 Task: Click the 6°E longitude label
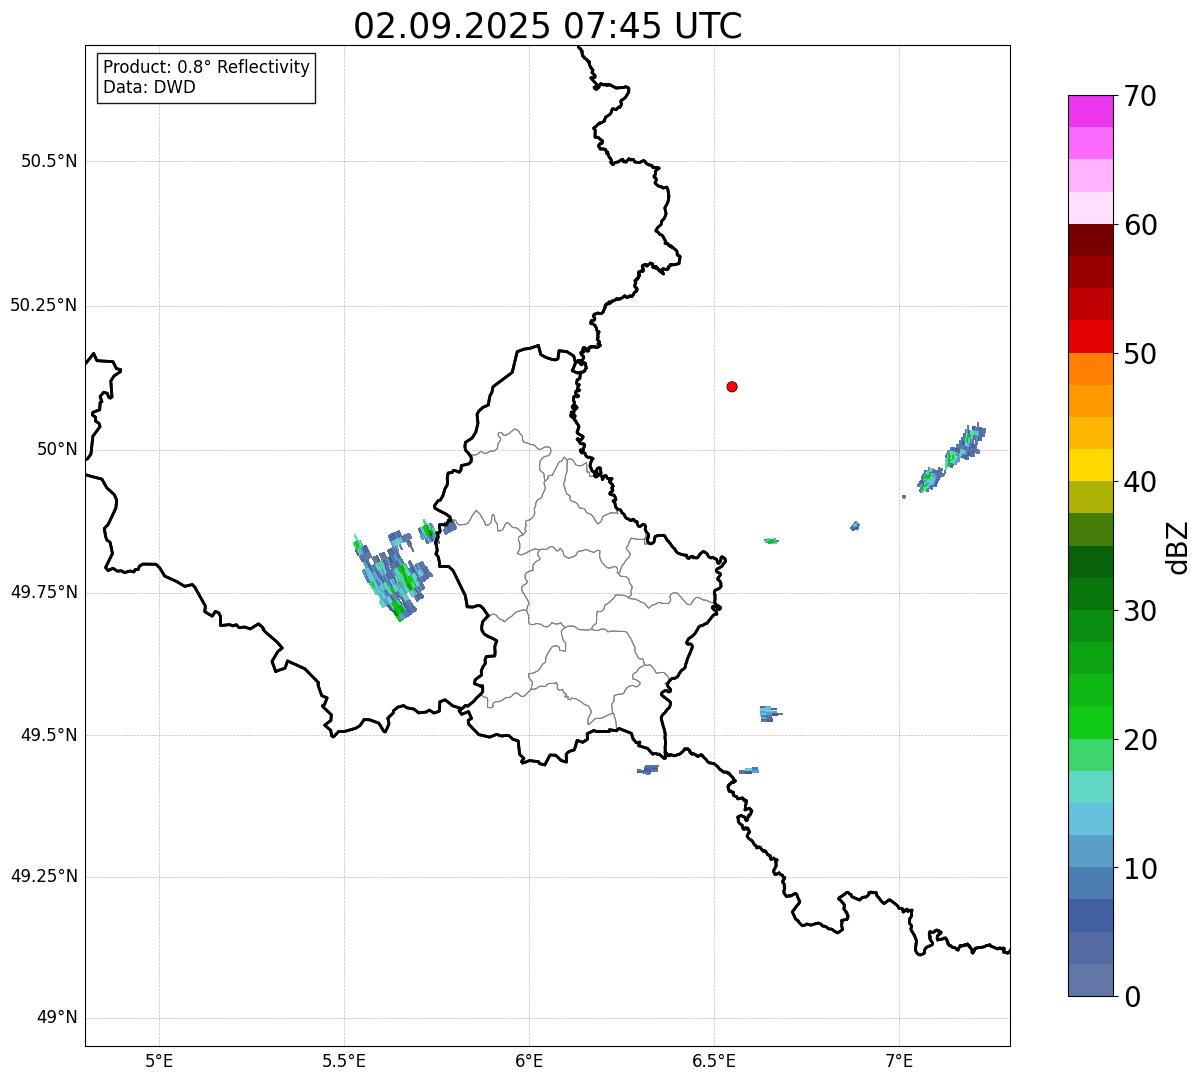click(x=529, y=1060)
